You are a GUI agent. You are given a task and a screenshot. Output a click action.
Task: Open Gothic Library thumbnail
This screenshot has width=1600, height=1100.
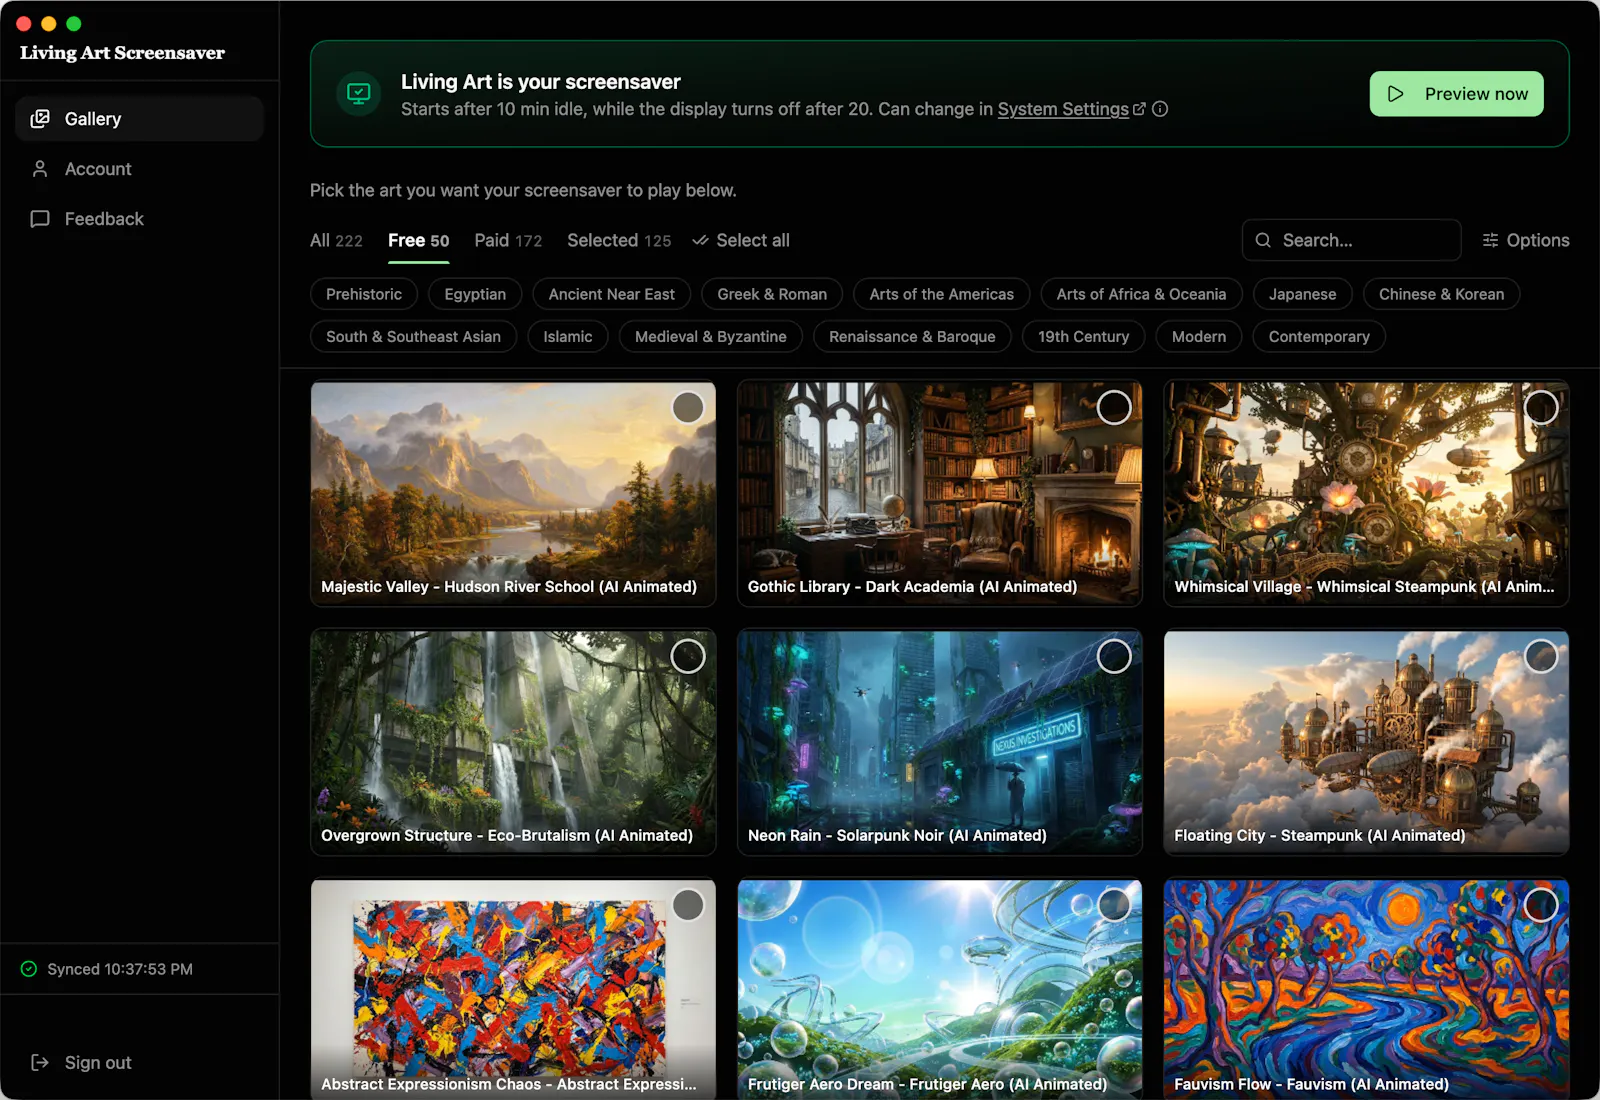pos(940,494)
